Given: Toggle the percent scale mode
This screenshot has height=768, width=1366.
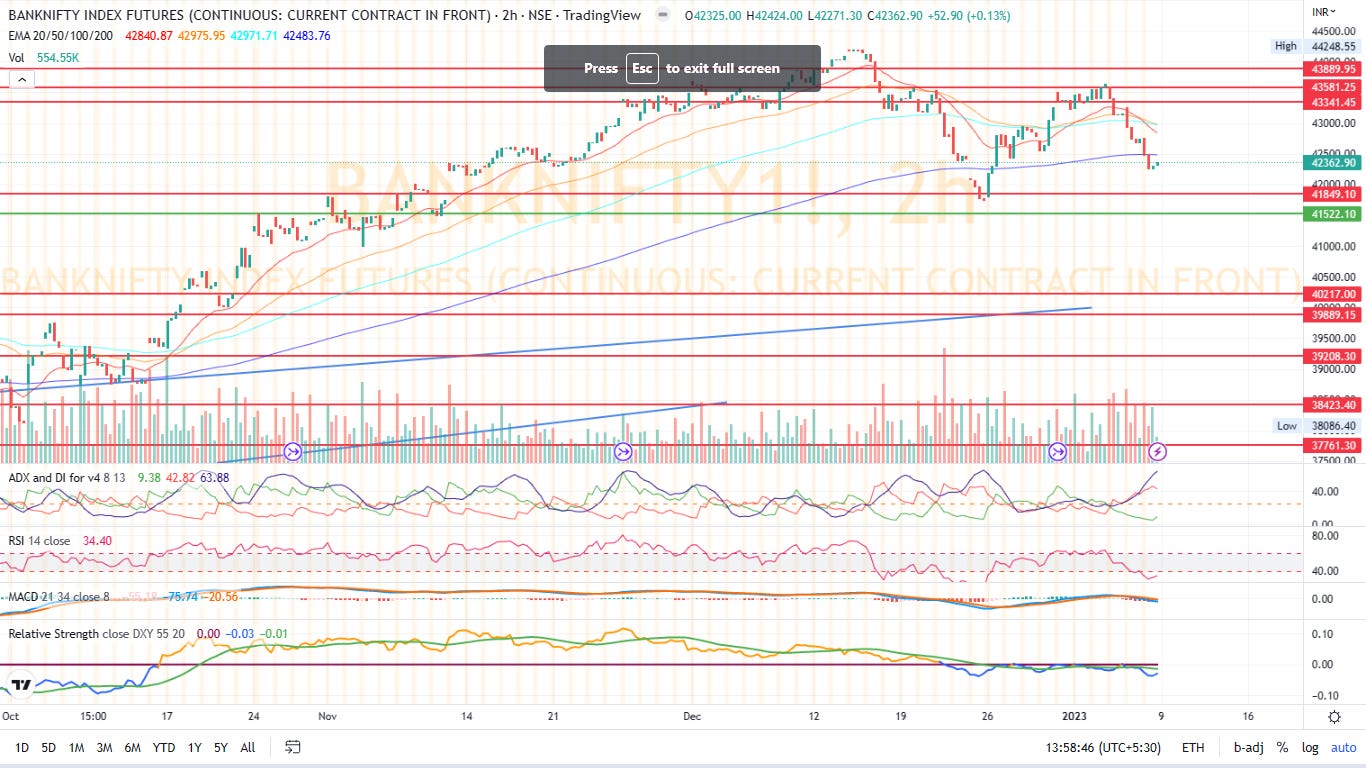Looking at the screenshot, I should [x=1282, y=747].
